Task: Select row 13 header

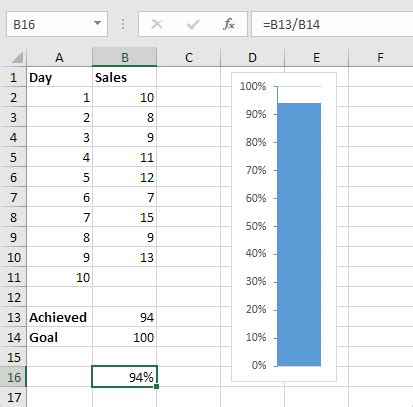Action: point(13,317)
